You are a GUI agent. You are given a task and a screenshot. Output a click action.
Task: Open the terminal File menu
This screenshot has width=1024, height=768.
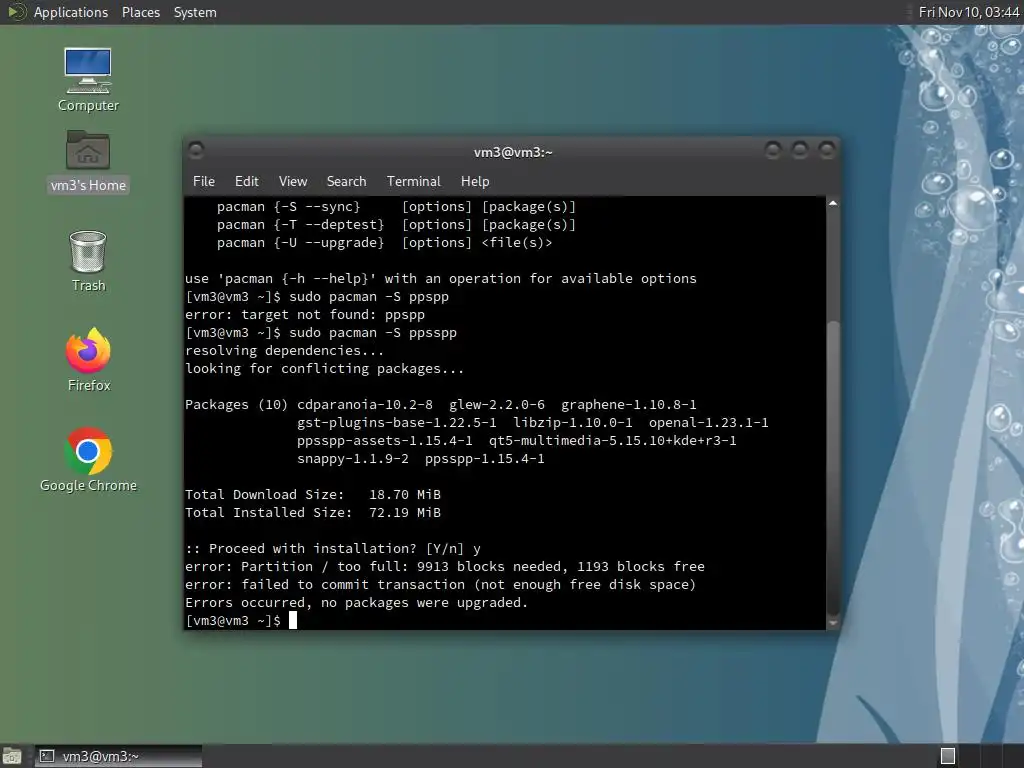click(204, 181)
